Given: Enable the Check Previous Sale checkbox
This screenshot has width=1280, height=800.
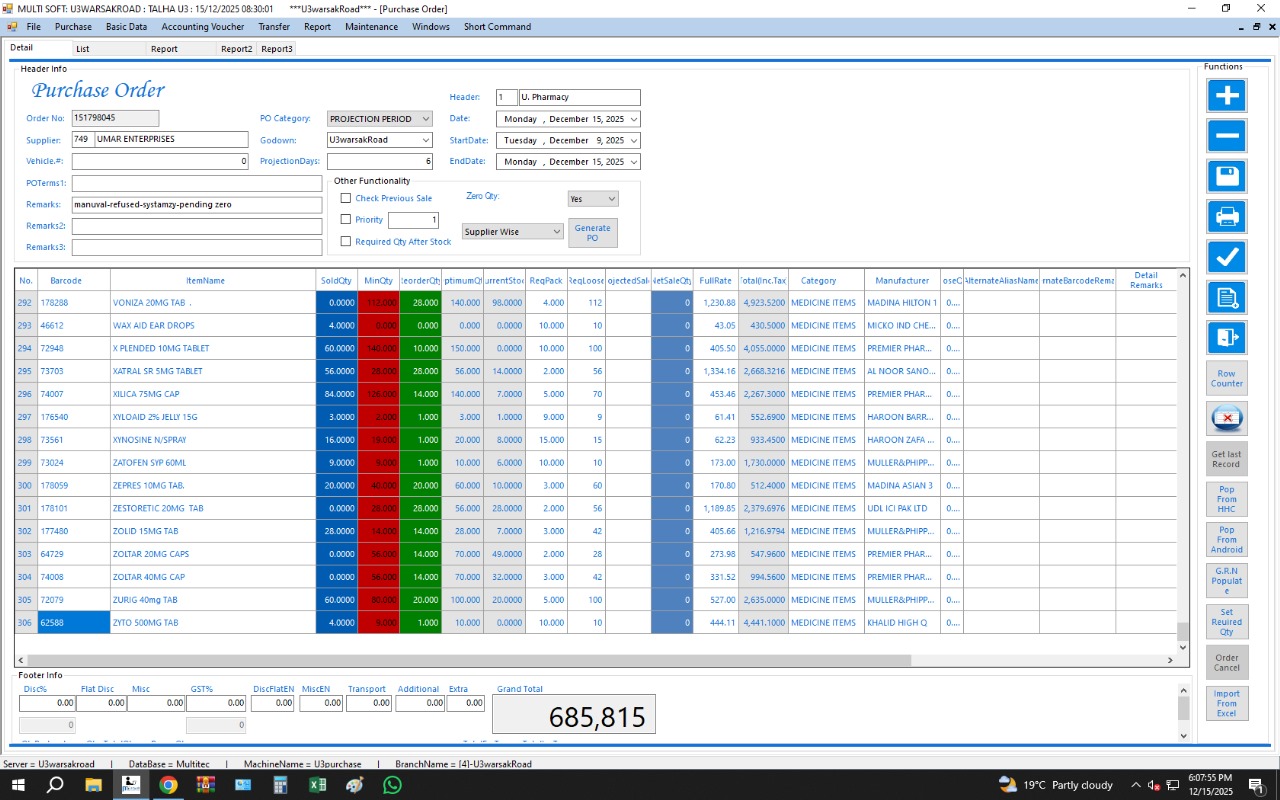Looking at the screenshot, I should (346, 198).
